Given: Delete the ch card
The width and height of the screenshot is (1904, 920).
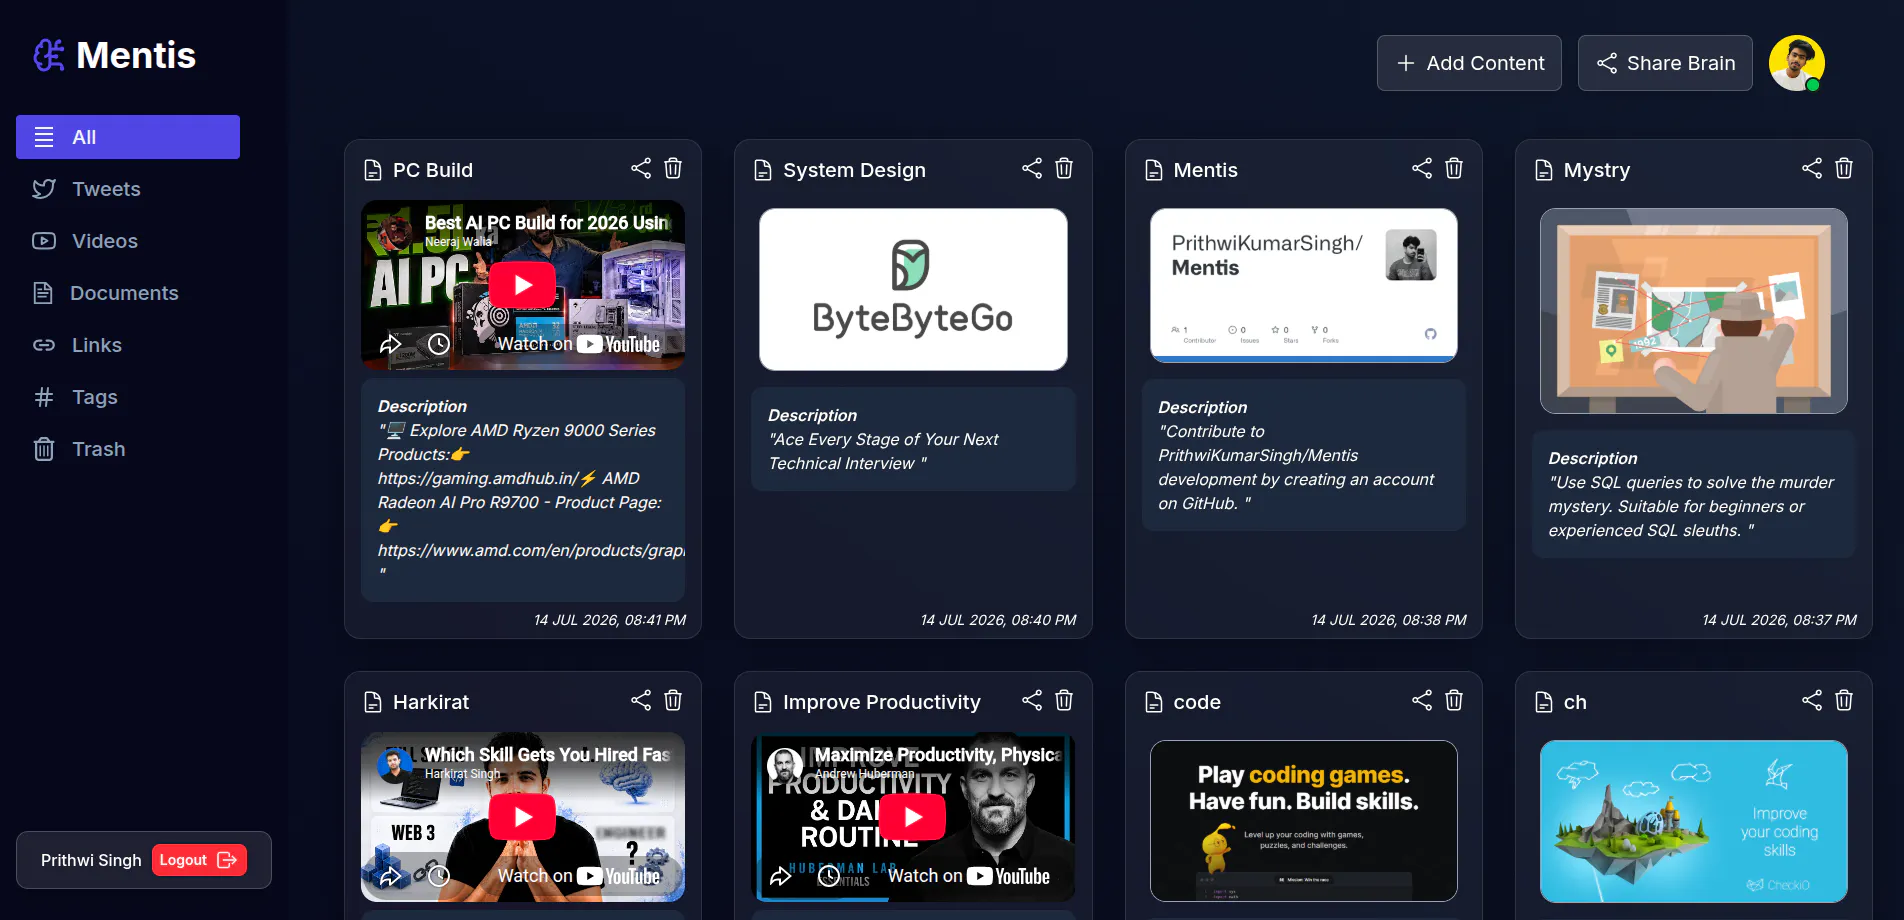Looking at the screenshot, I should pyautogui.click(x=1844, y=700).
